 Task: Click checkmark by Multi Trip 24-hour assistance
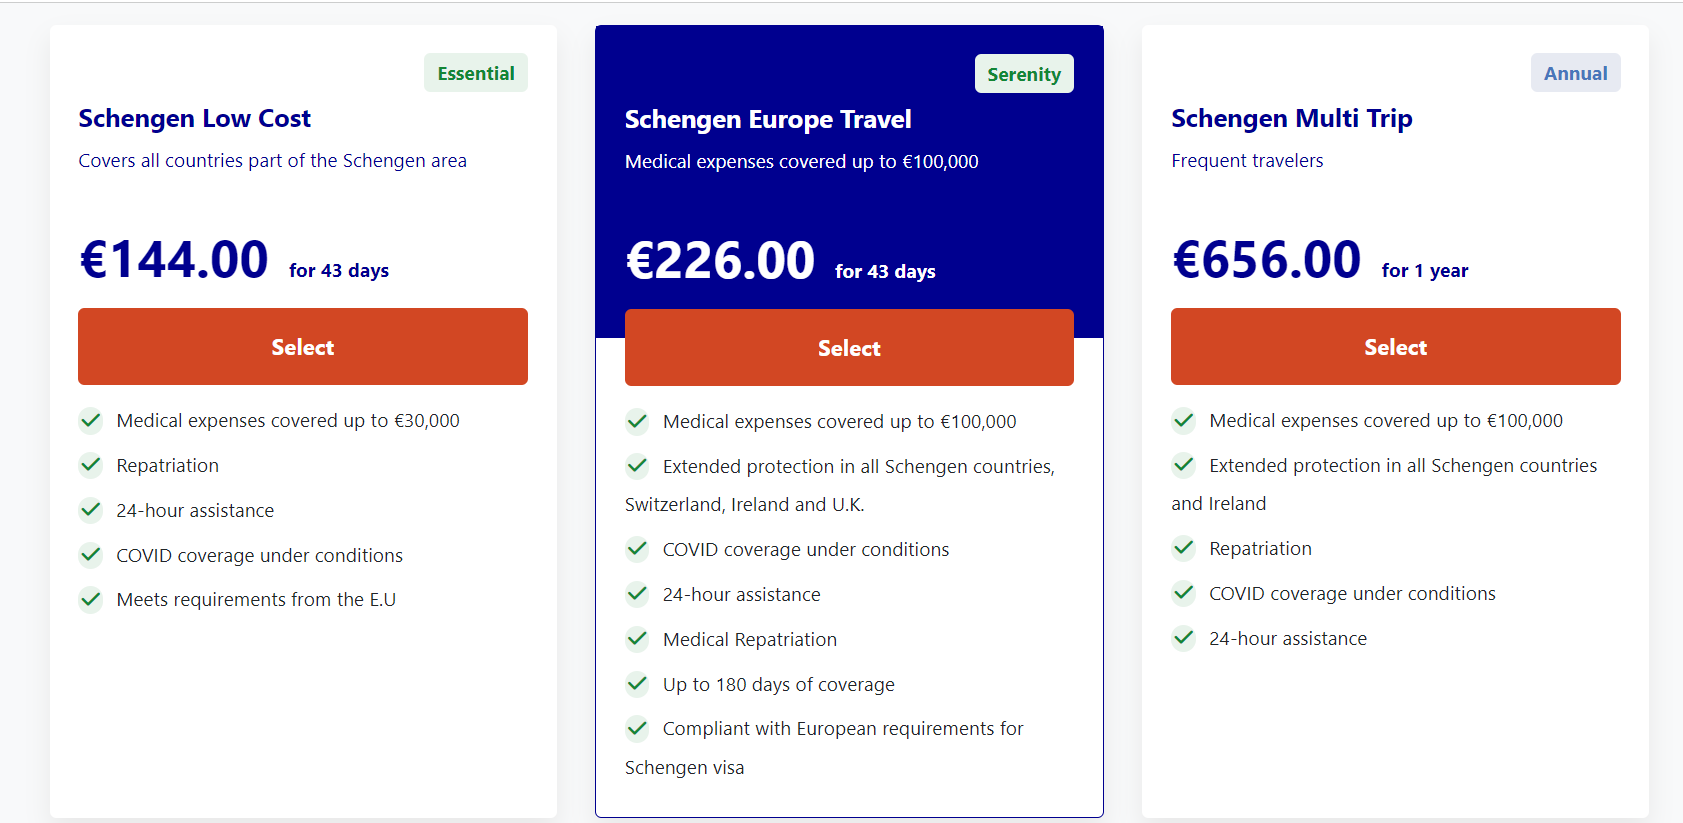[1184, 638]
